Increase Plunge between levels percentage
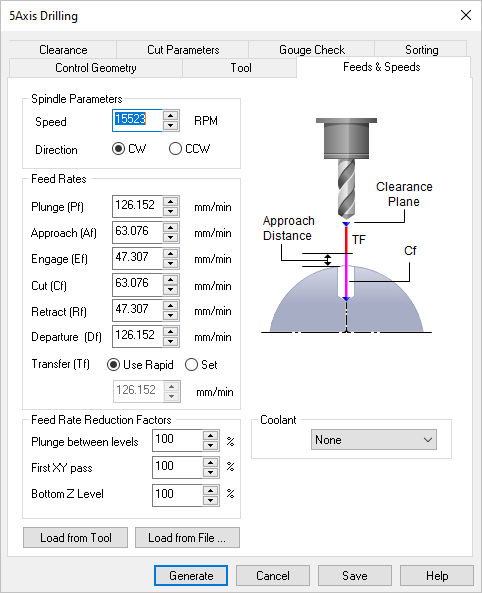The image size is (482, 593). coord(210,436)
